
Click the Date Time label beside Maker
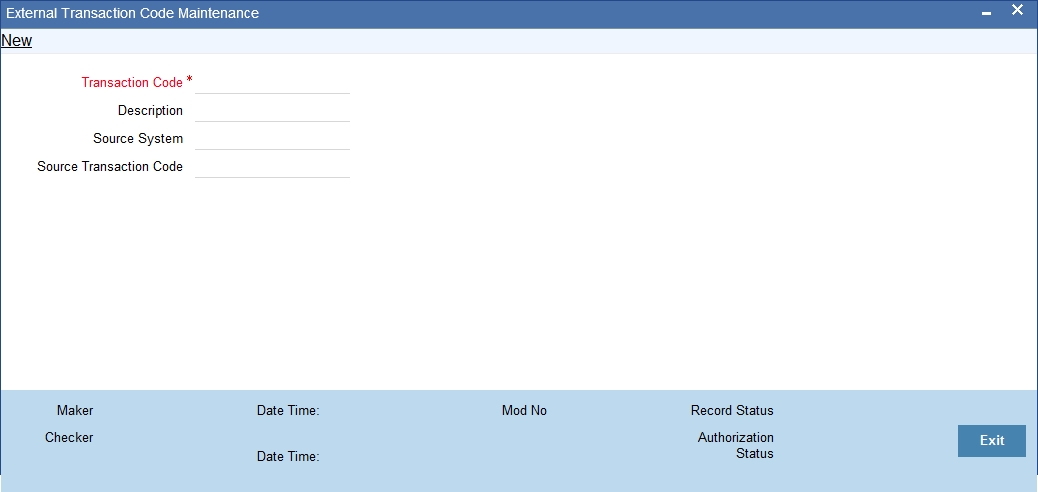tap(288, 411)
